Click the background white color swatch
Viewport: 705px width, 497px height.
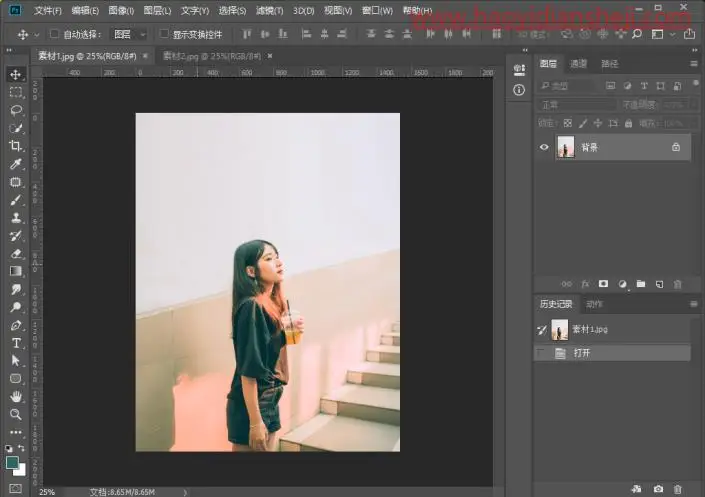[22, 471]
